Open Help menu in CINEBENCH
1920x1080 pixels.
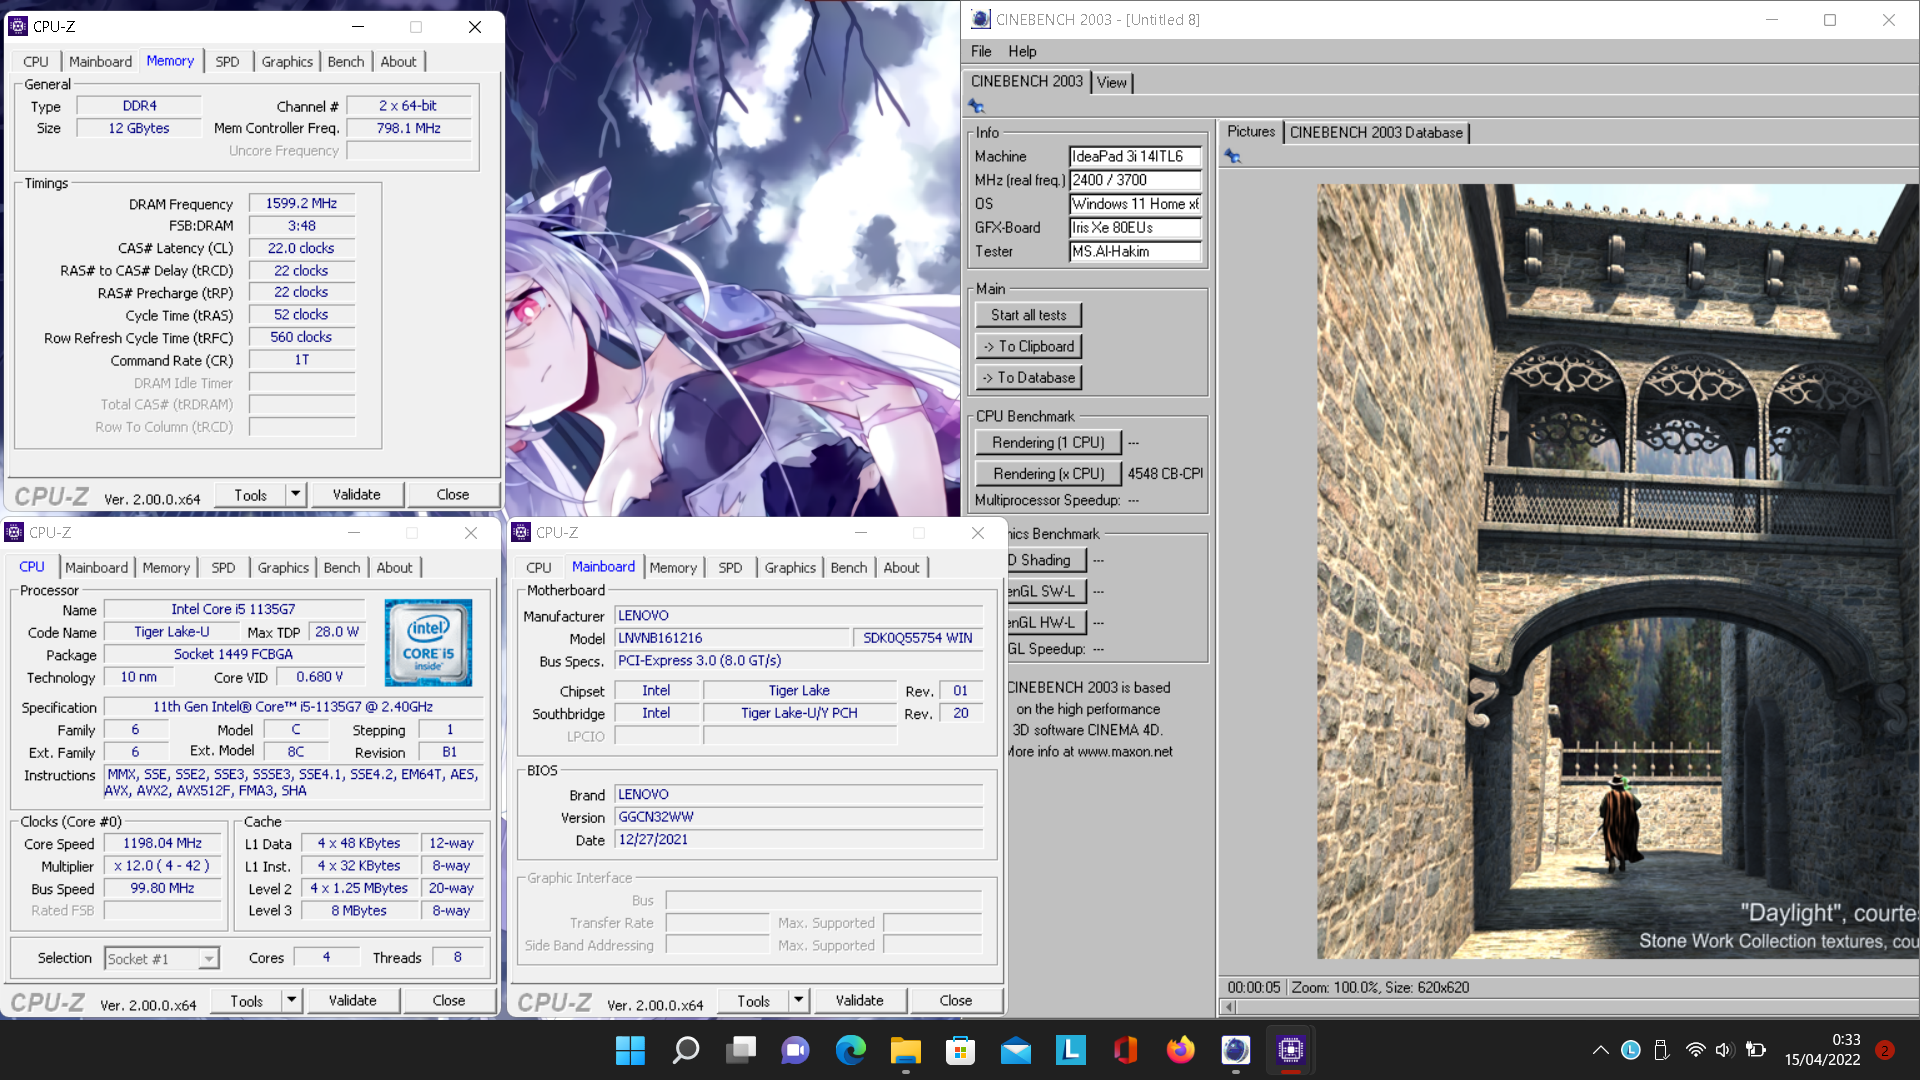(1022, 51)
